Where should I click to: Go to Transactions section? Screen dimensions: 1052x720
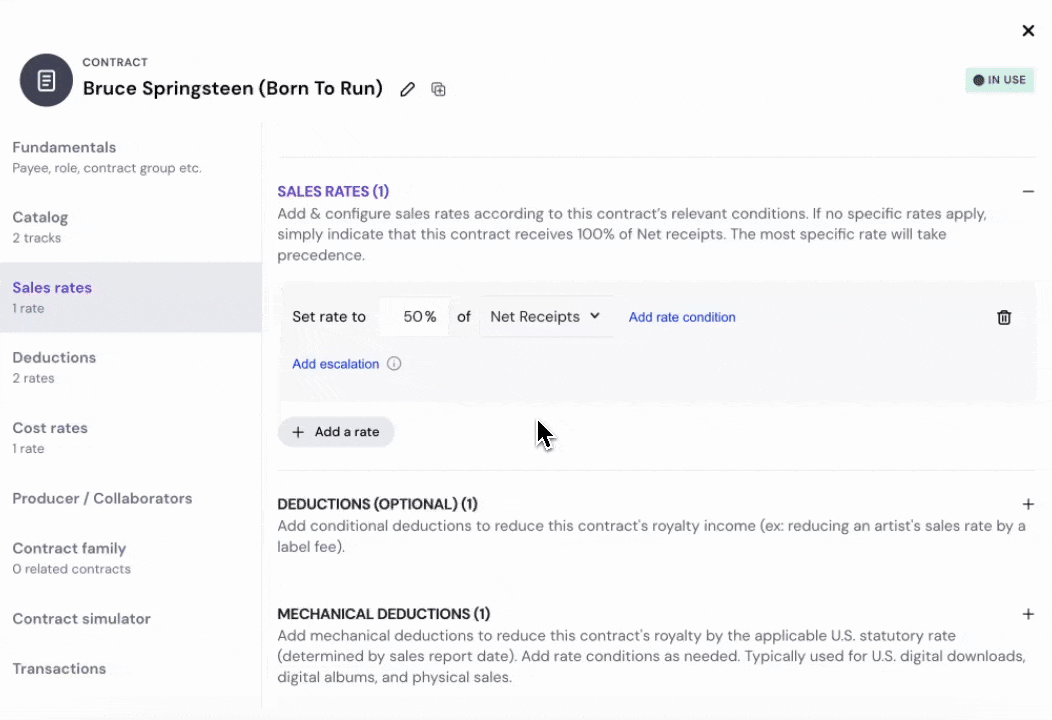tap(131, 669)
